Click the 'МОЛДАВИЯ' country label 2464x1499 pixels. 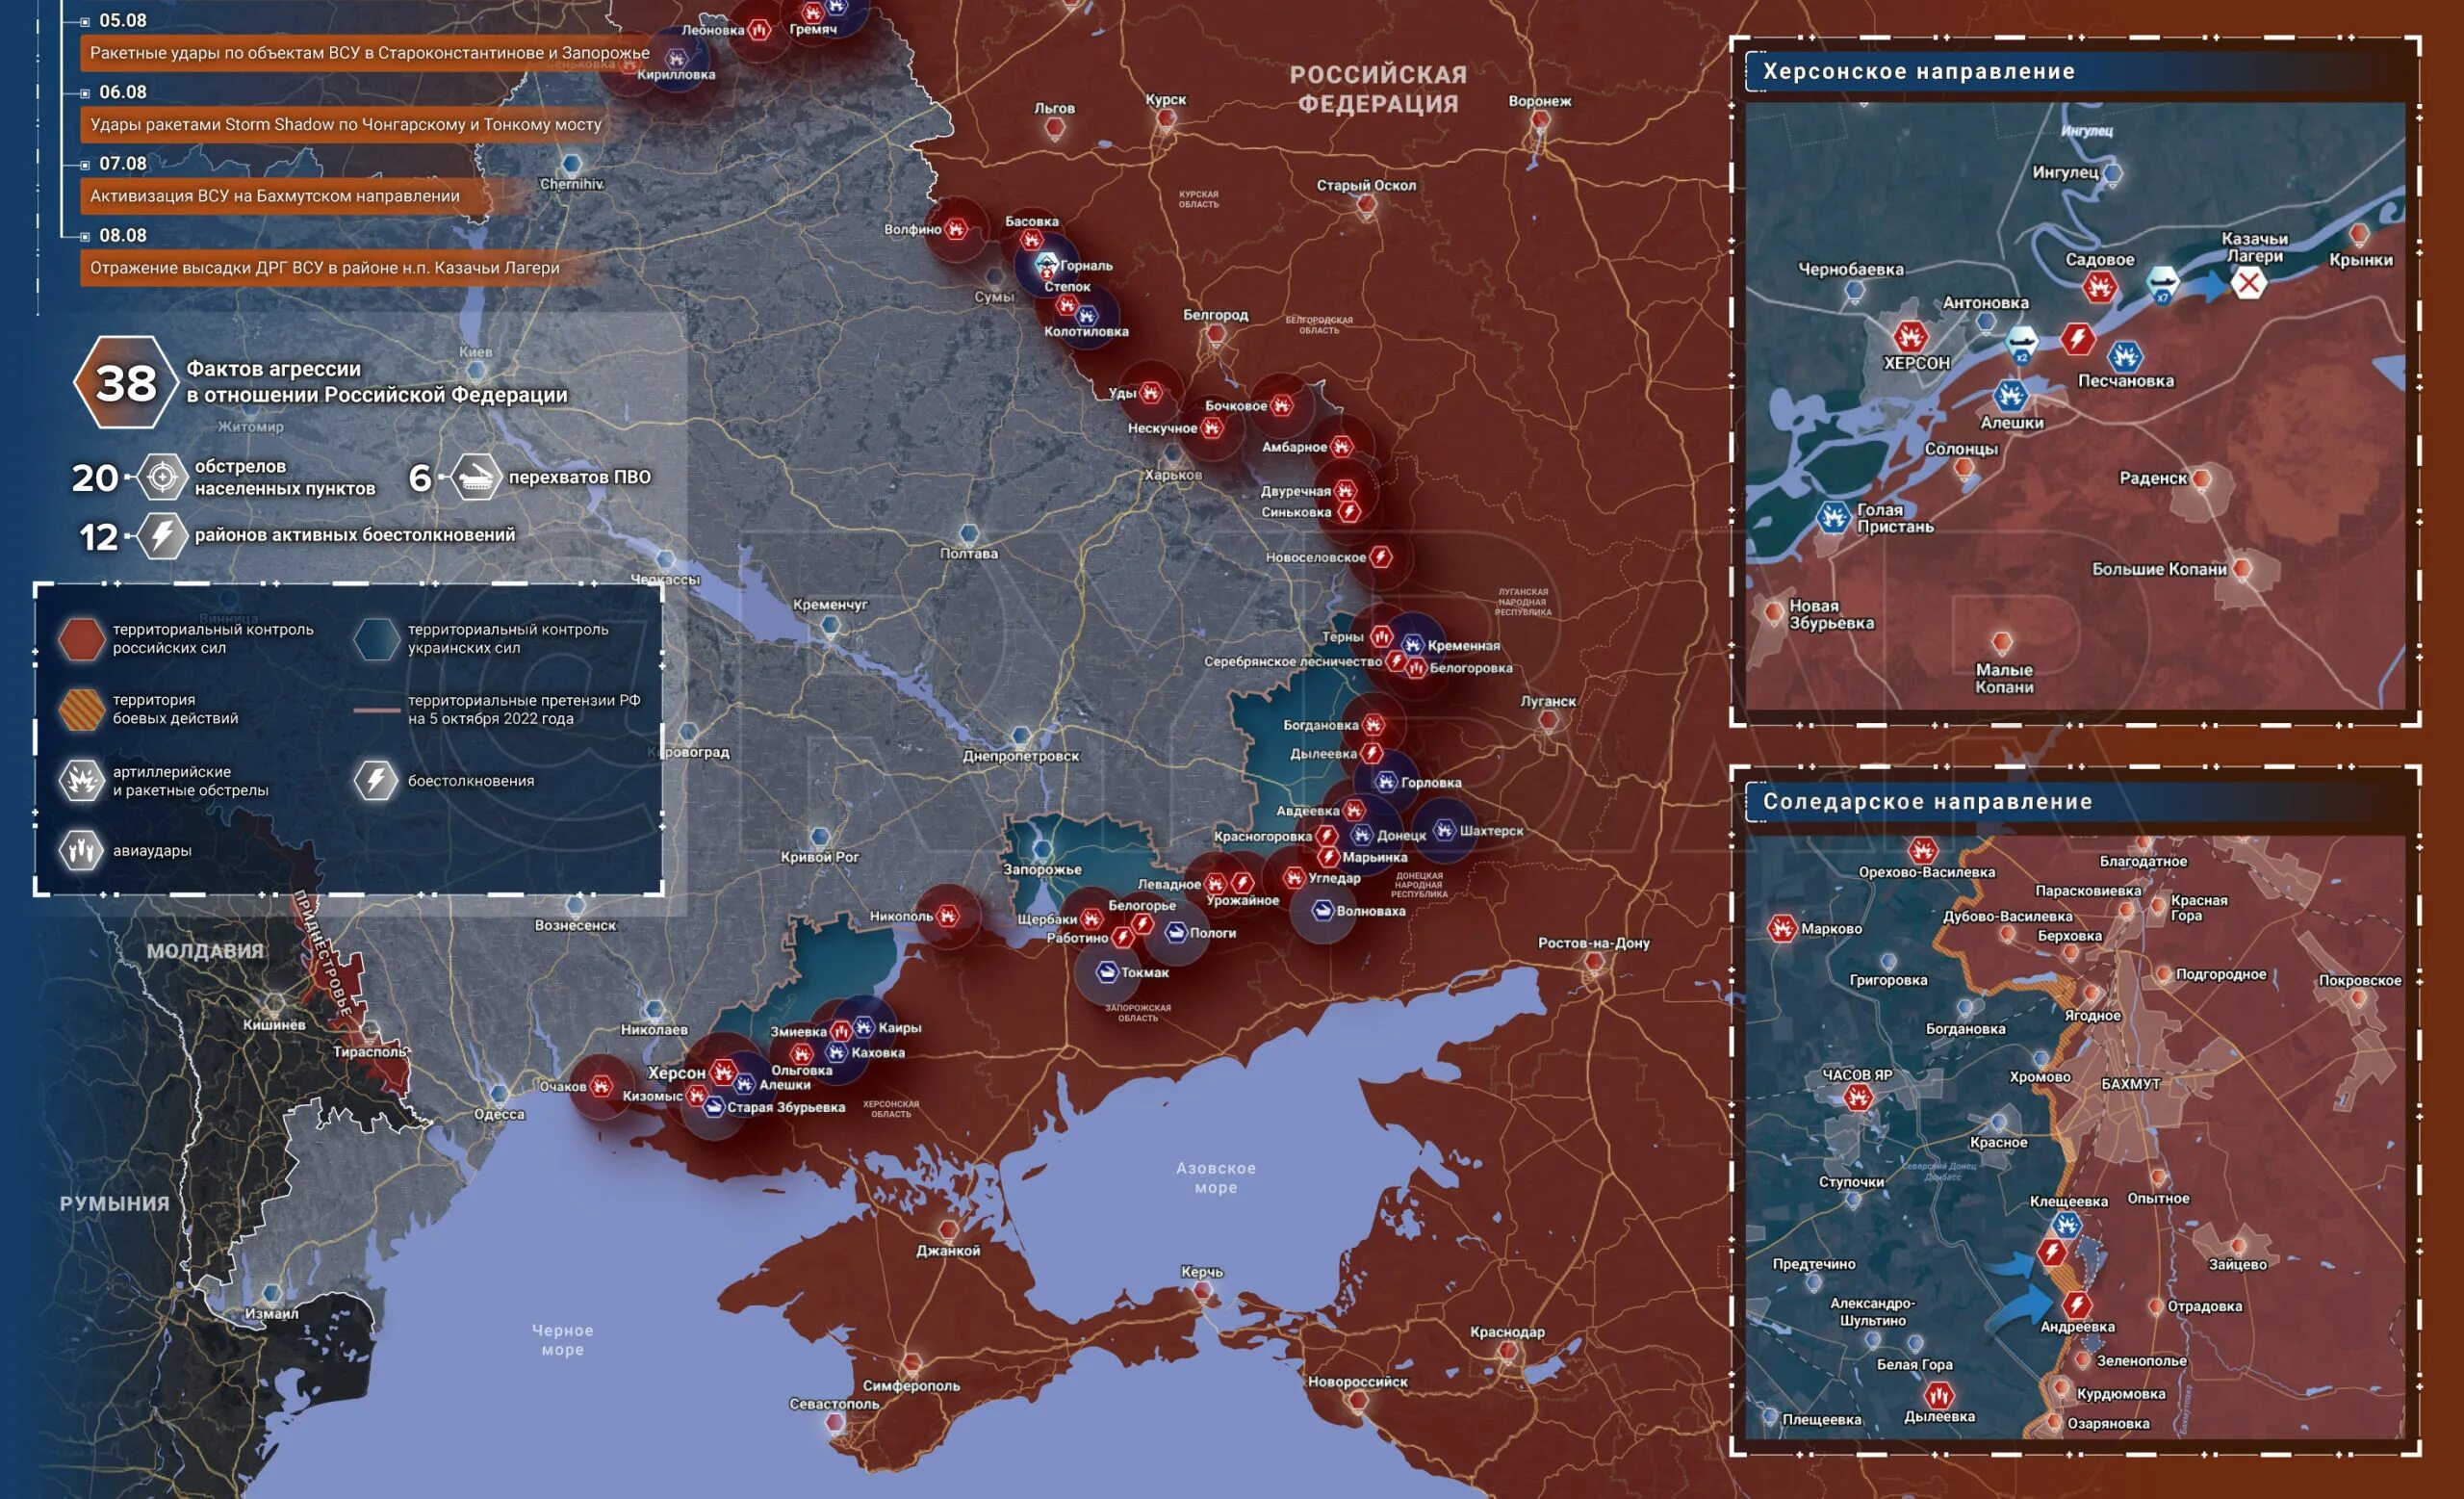pos(205,951)
